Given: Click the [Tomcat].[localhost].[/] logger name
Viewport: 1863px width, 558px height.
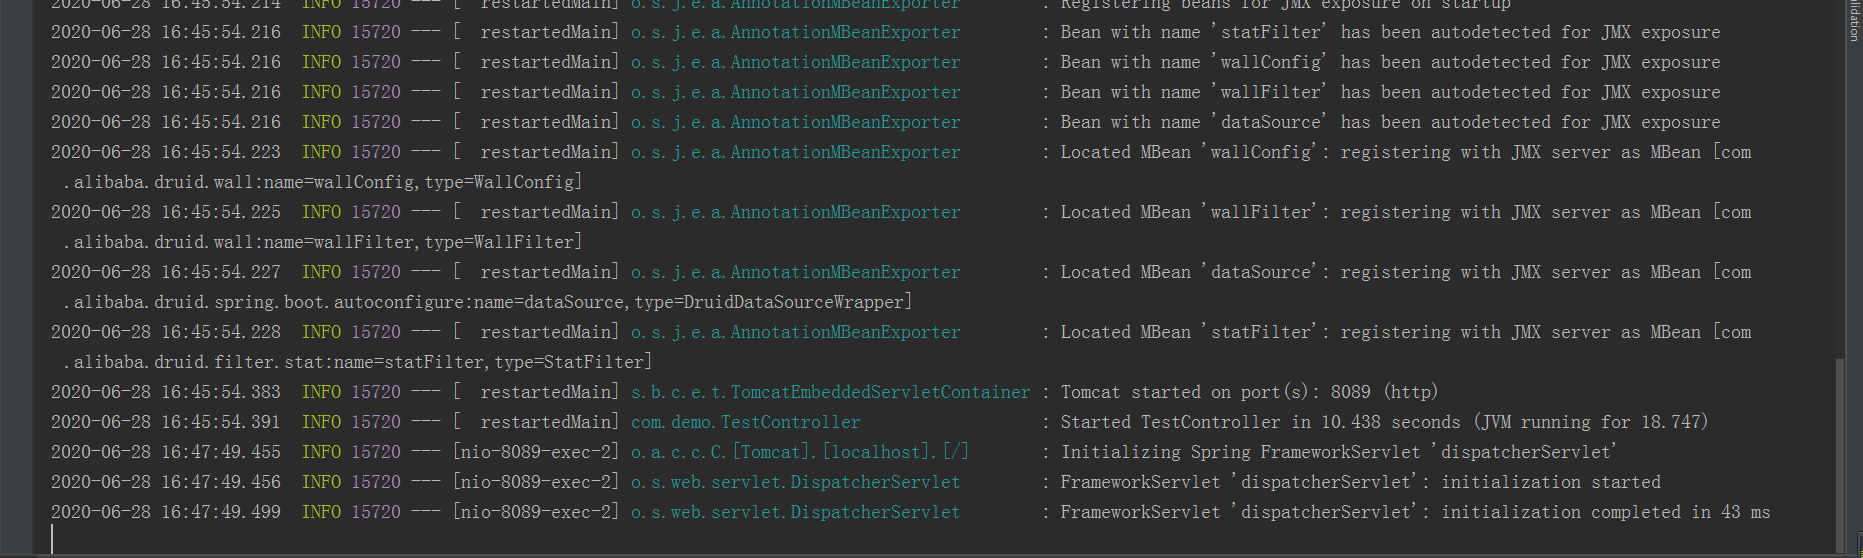Looking at the screenshot, I should coord(799,452).
